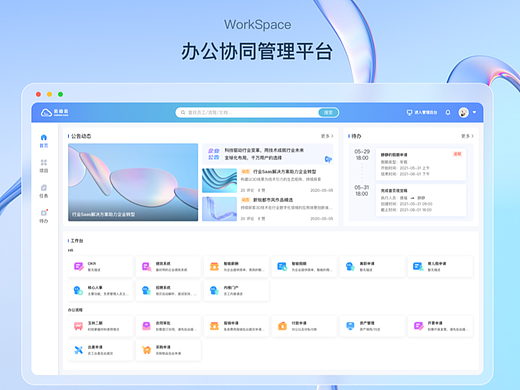Open the translucent ribbon news thumbnail

pyautogui.click(x=219, y=209)
